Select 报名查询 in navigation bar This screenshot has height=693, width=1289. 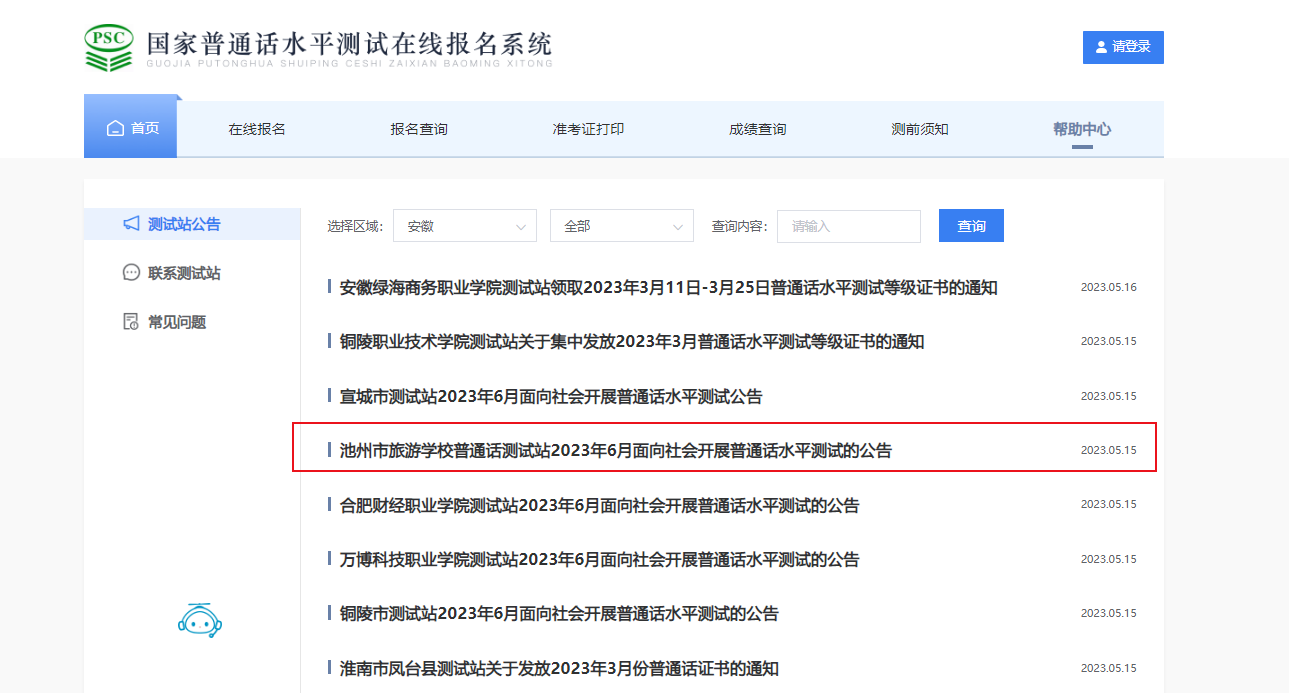click(x=419, y=129)
